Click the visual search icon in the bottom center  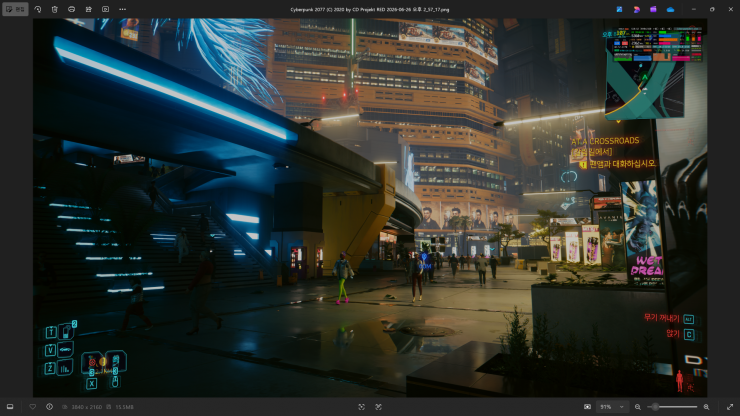pyautogui.click(x=378, y=407)
